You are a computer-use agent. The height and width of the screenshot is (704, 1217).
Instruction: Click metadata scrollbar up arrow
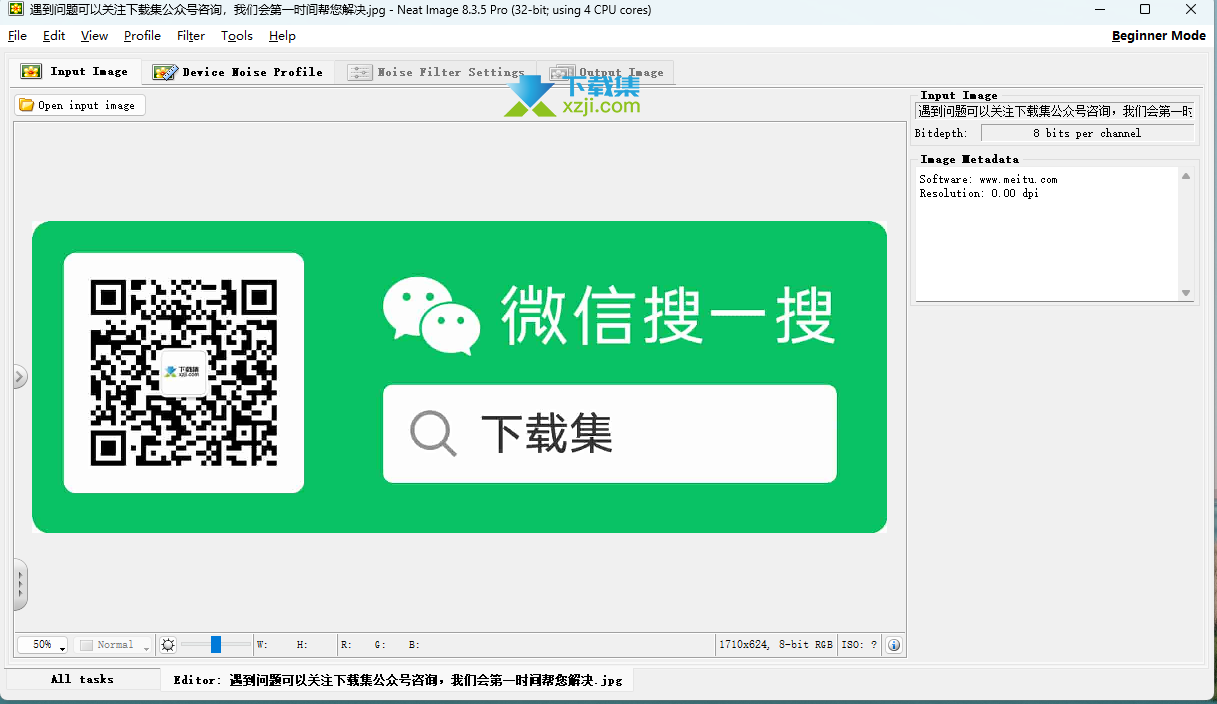[1186, 176]
